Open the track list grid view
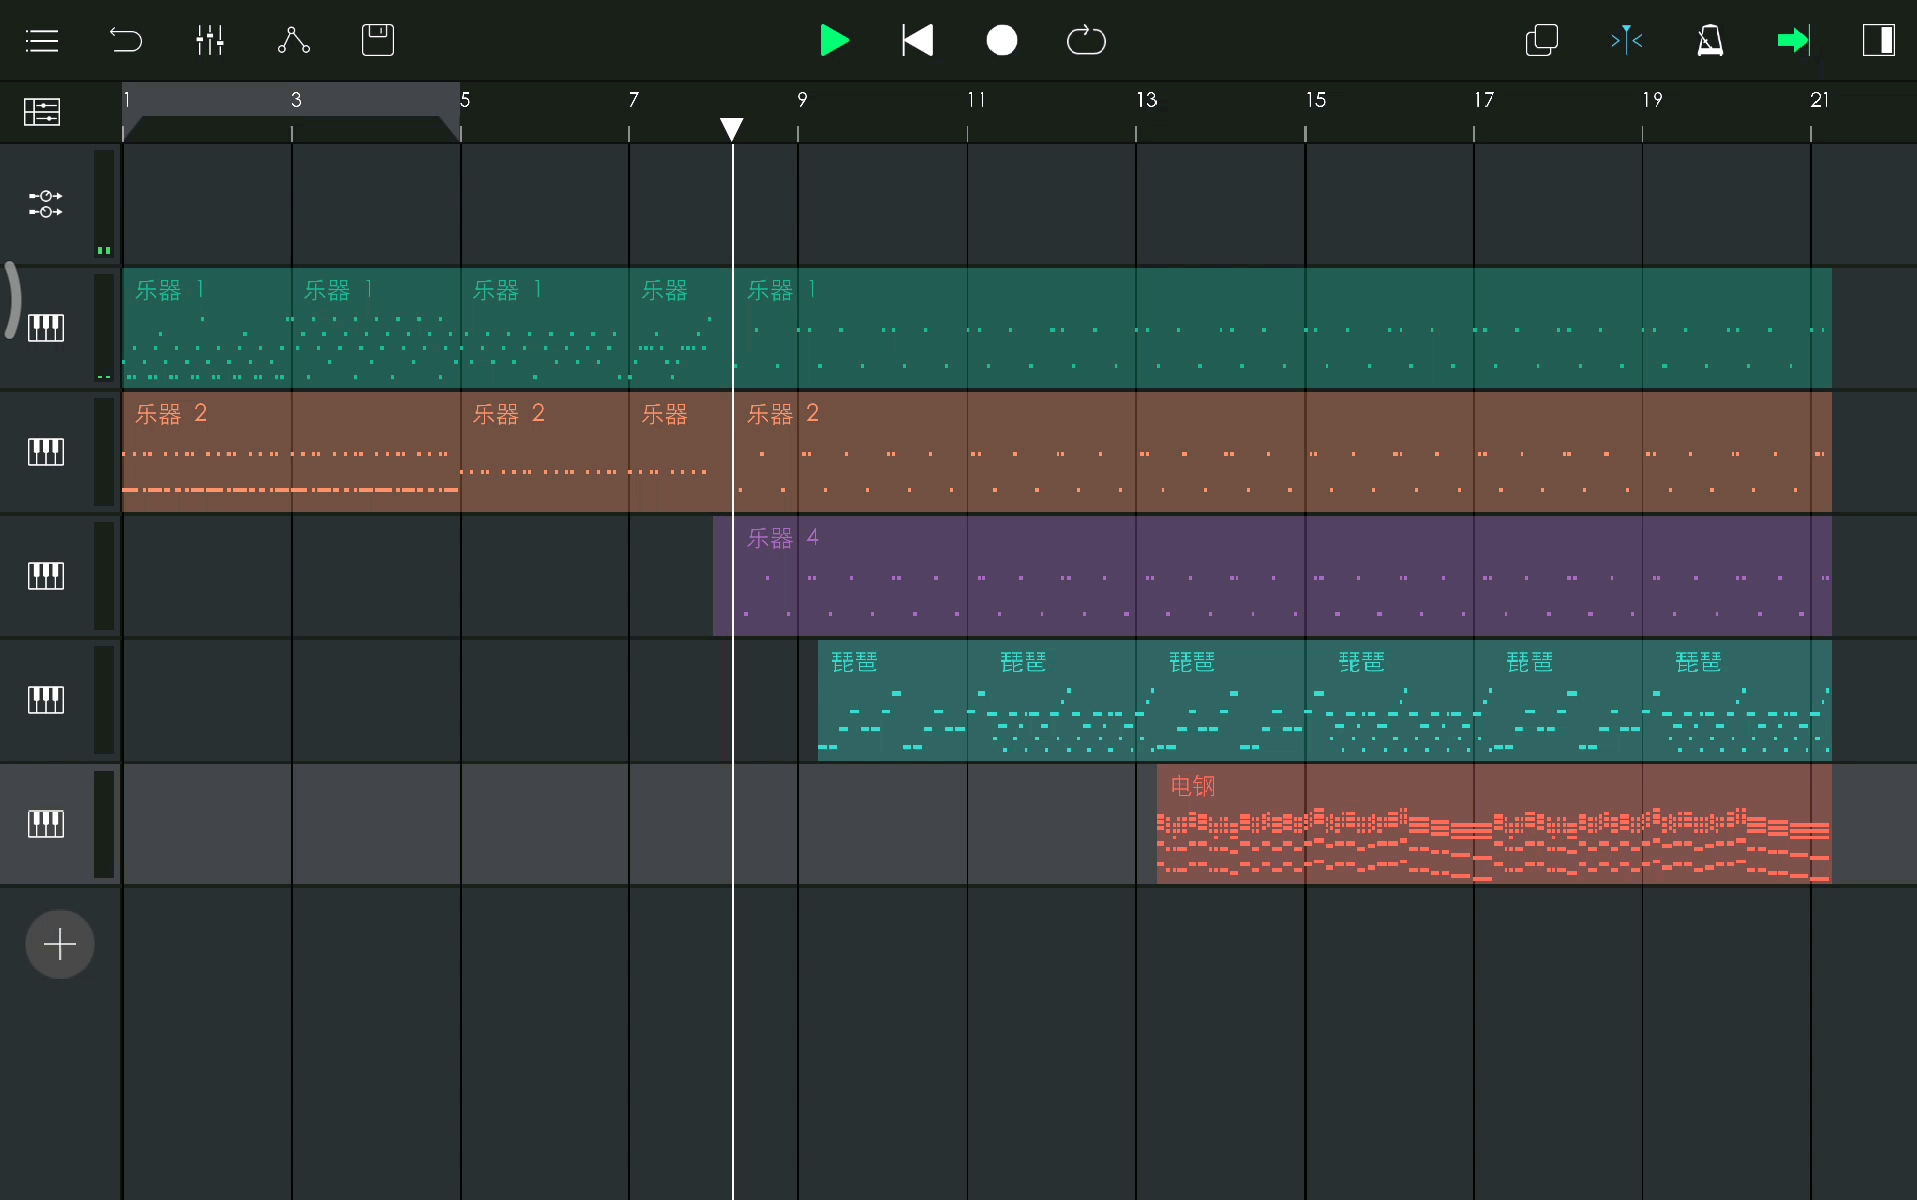The width and height of the screenshot is (1917, 1200). pos(42,112)
